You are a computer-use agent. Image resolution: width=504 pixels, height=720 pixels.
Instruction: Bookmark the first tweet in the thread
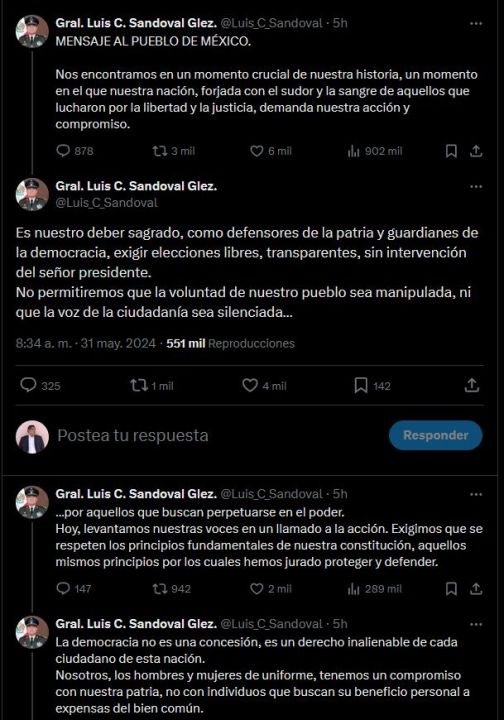[x=451, y=151]
